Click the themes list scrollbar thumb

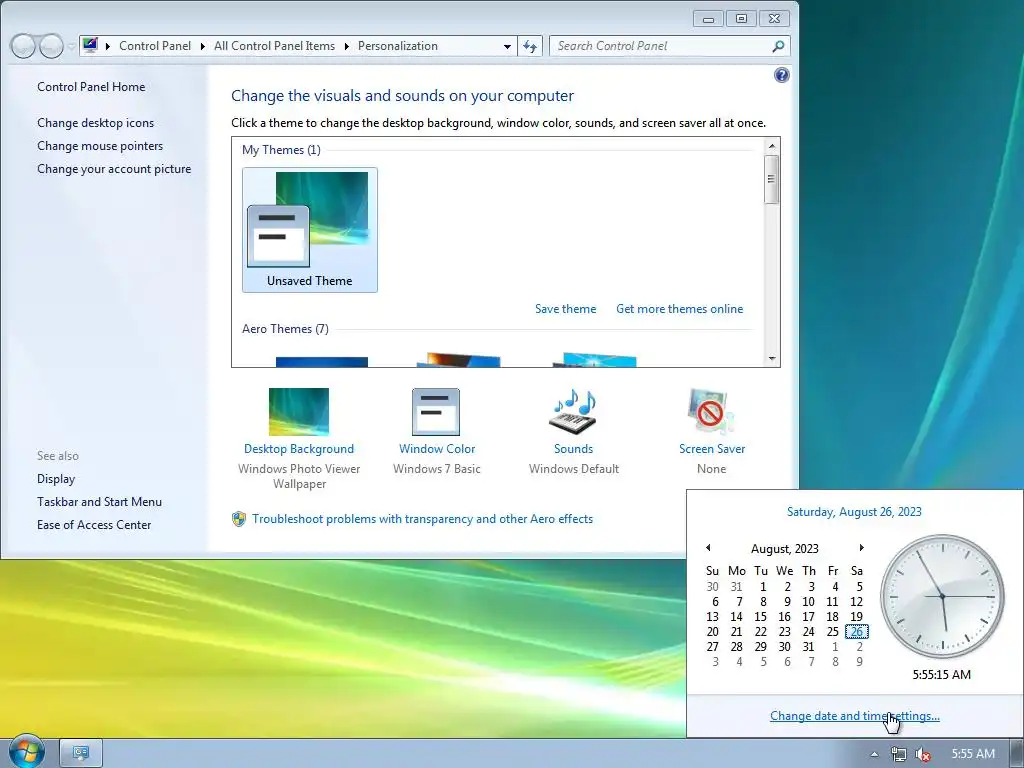pos(772,179)
